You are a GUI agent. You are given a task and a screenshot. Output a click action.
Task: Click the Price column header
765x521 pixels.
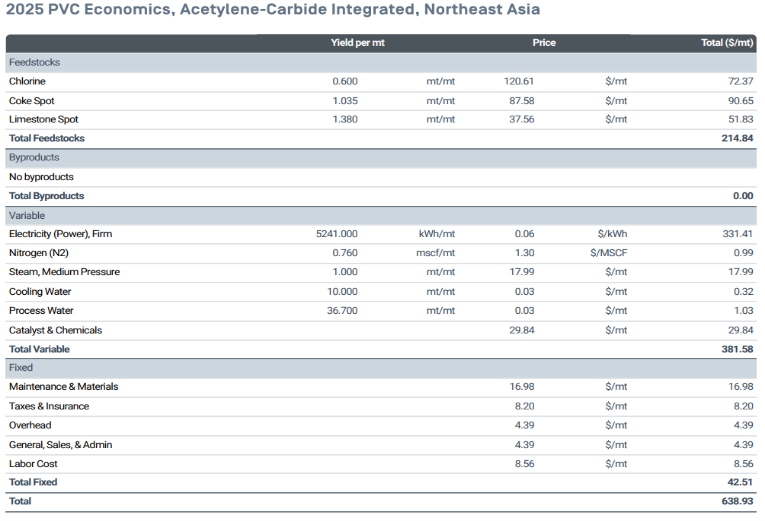(x=544, y=43)
